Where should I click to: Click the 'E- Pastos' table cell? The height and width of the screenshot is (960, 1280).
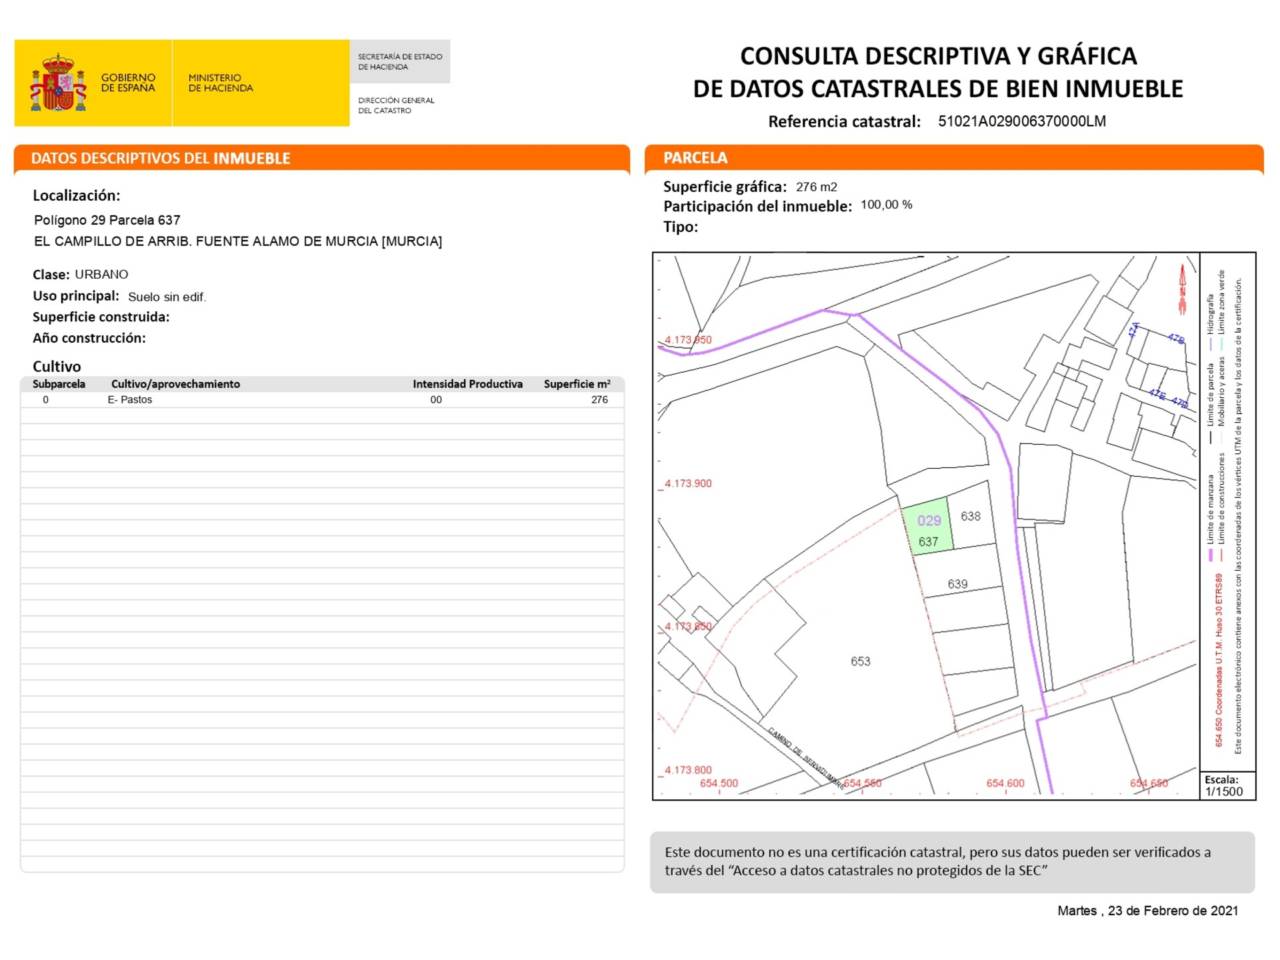pos(130,400)
